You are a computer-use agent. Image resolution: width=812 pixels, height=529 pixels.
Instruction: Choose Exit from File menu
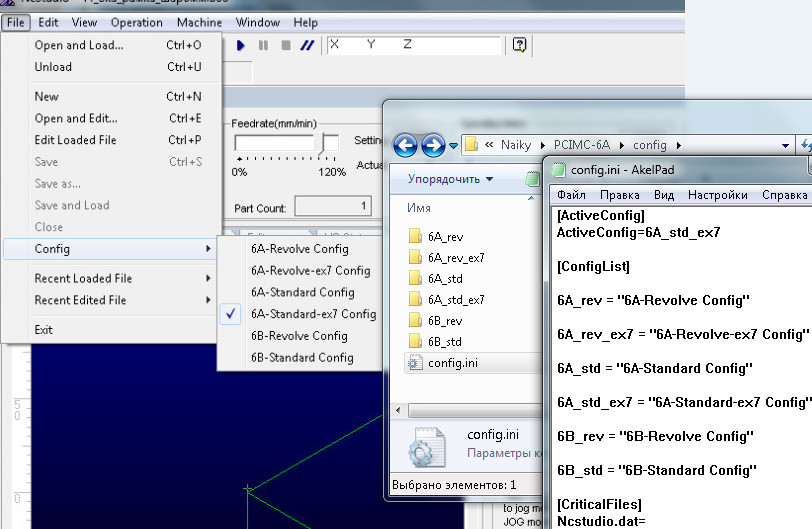(x=111, y=330)
